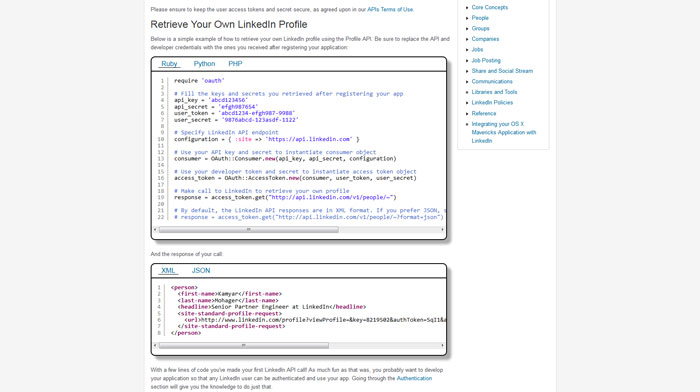Click the OAuth::Consumer.new code line
Screen dimensions: 700x392
[x=285, y=159]
